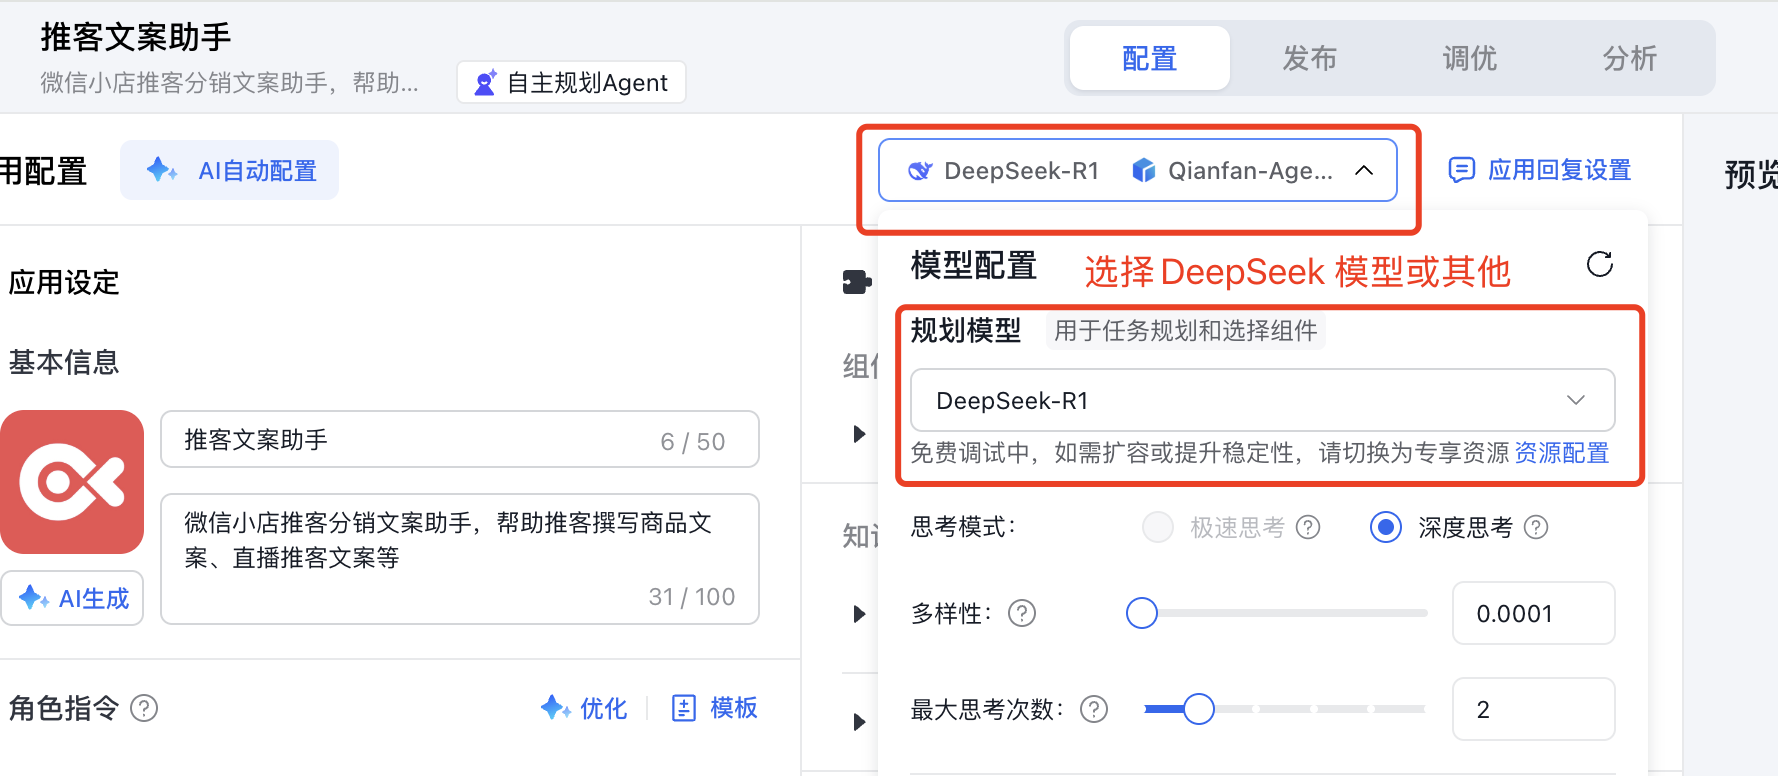Click help icon beside 角色指令
The width and height of the screenshot is (1778, 776).
coord(144,708)
